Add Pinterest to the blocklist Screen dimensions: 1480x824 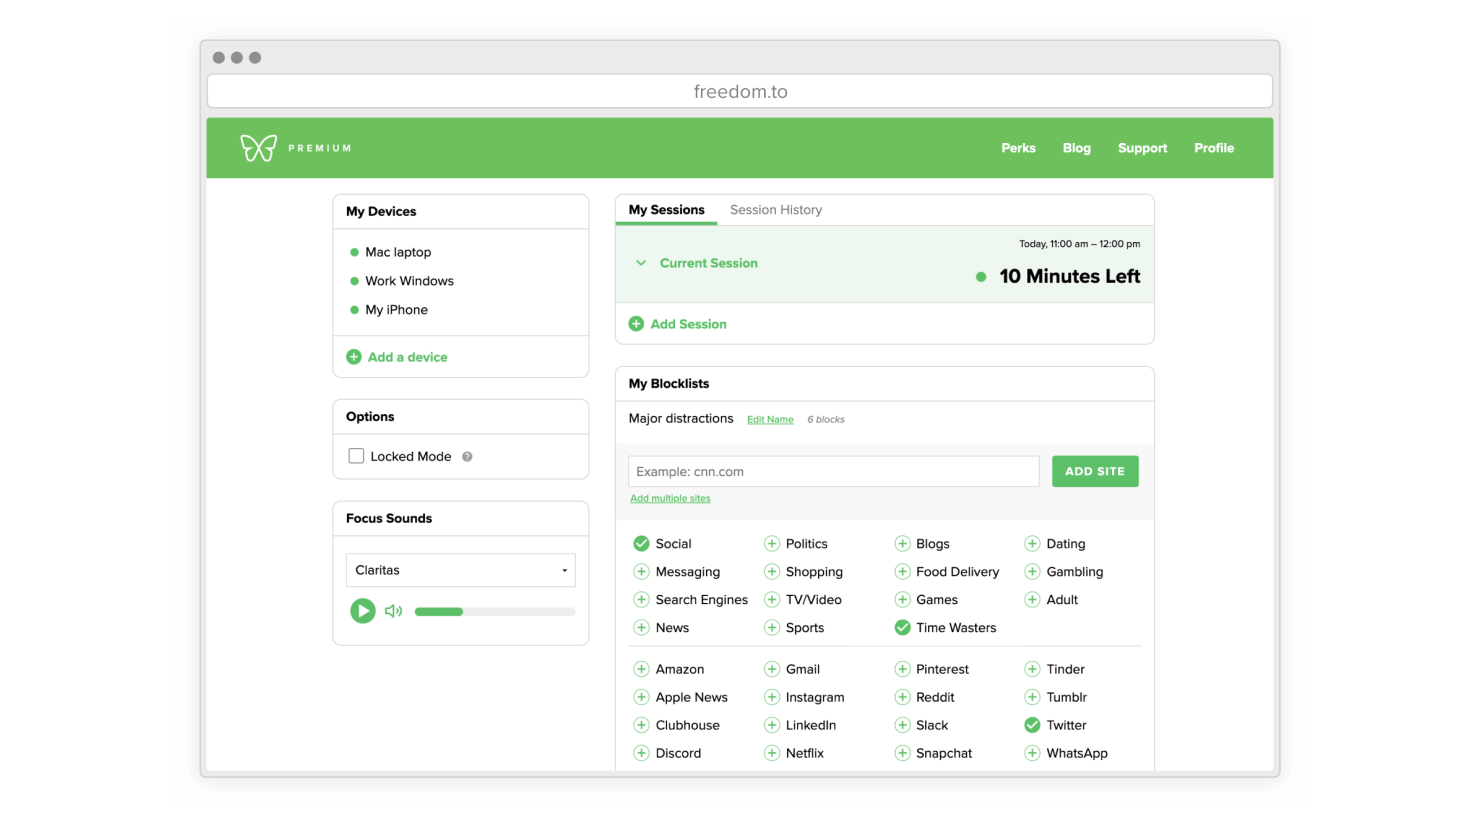point(902,669)
